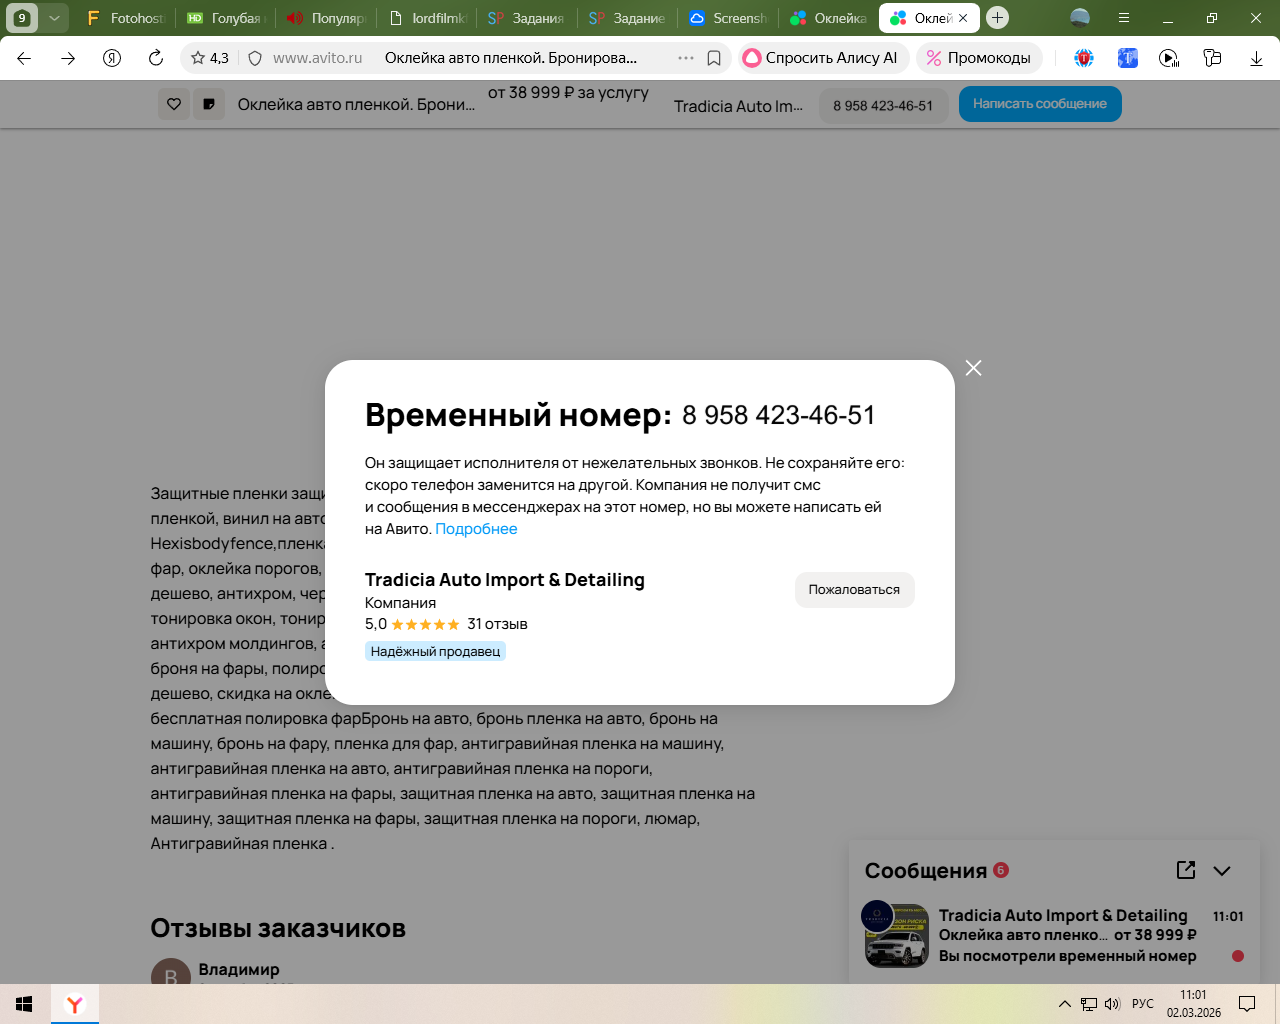Image resolution: width=1280 pixels, height=1024 pixels.
Task: Go forward to the next page
Action: click(x=68, y=58)
